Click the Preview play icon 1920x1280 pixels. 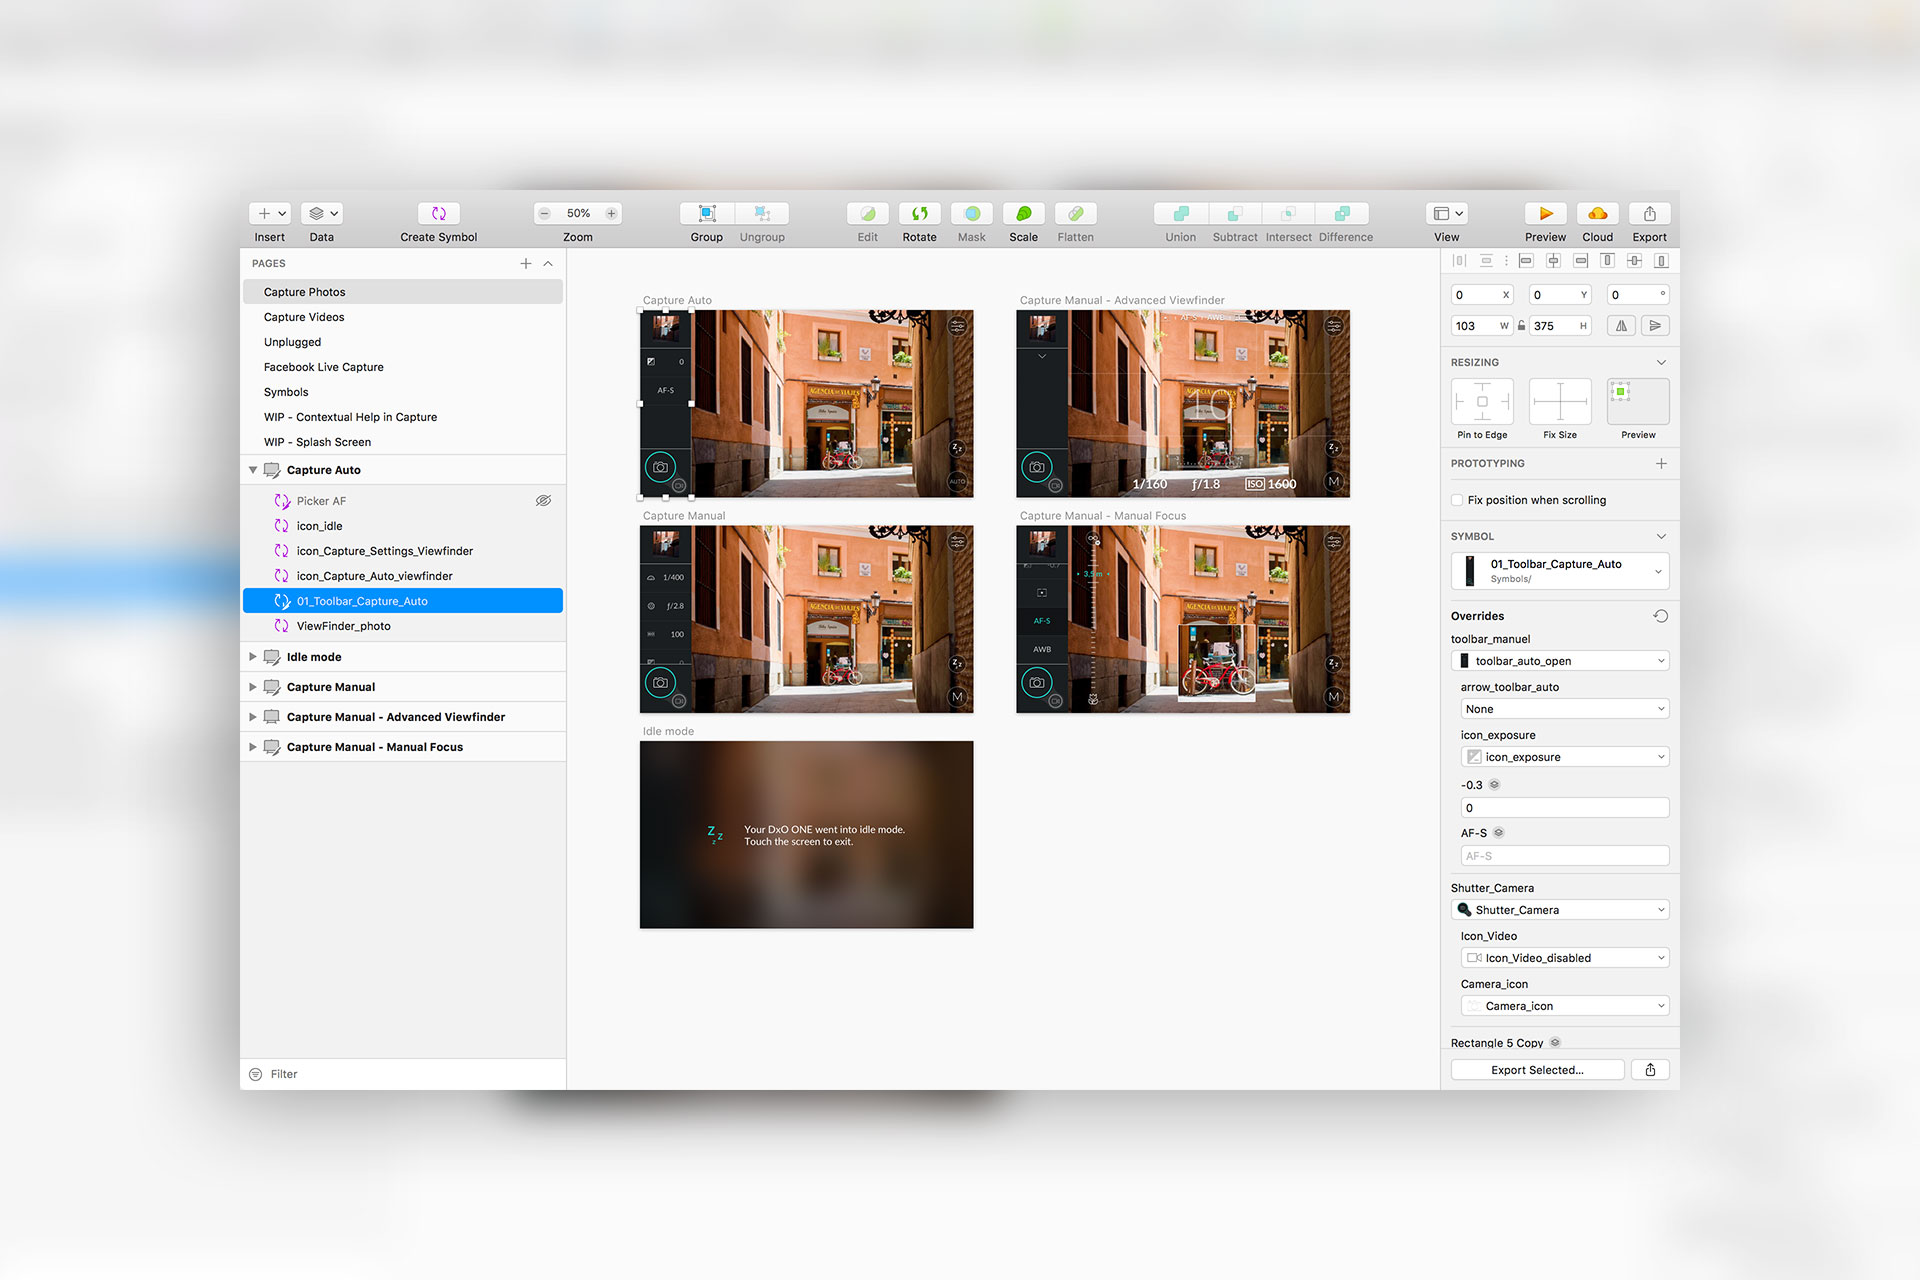[x=1545, y=213]
